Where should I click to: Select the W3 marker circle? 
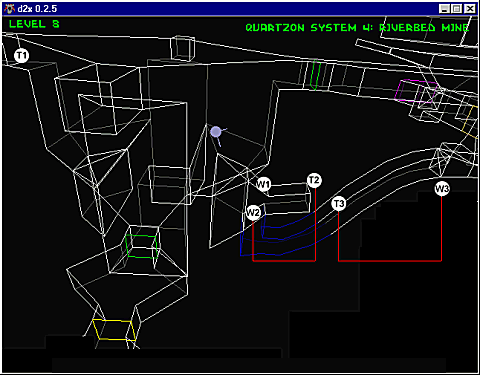point(442,189)
